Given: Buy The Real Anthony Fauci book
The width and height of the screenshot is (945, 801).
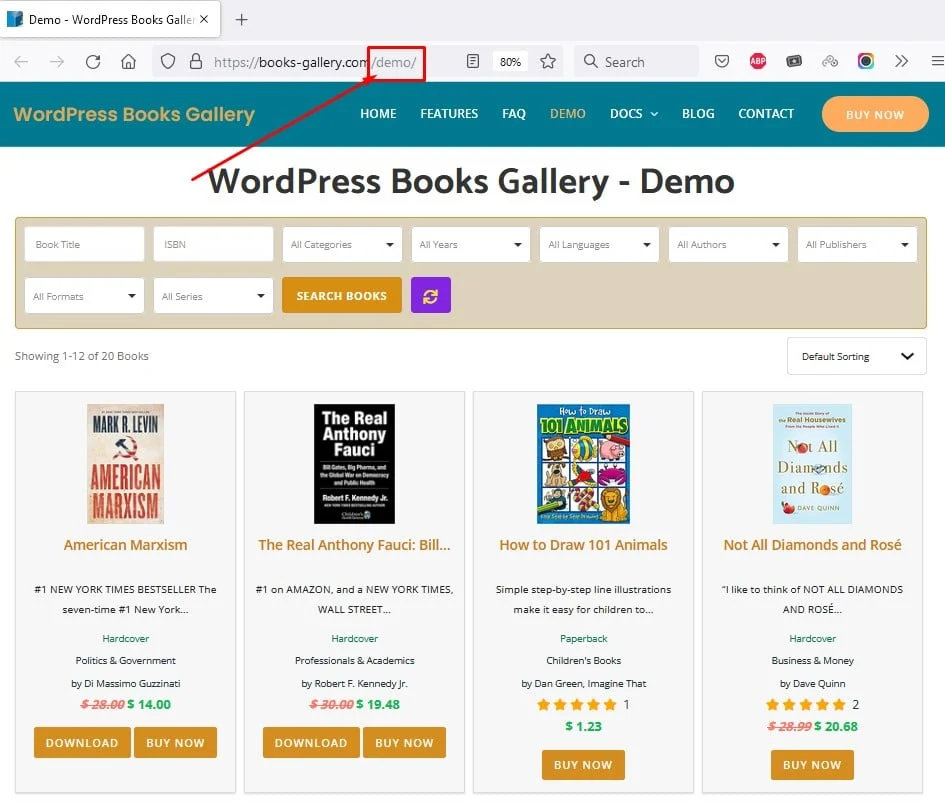Looking at the screenshot, I should [404, 743].
